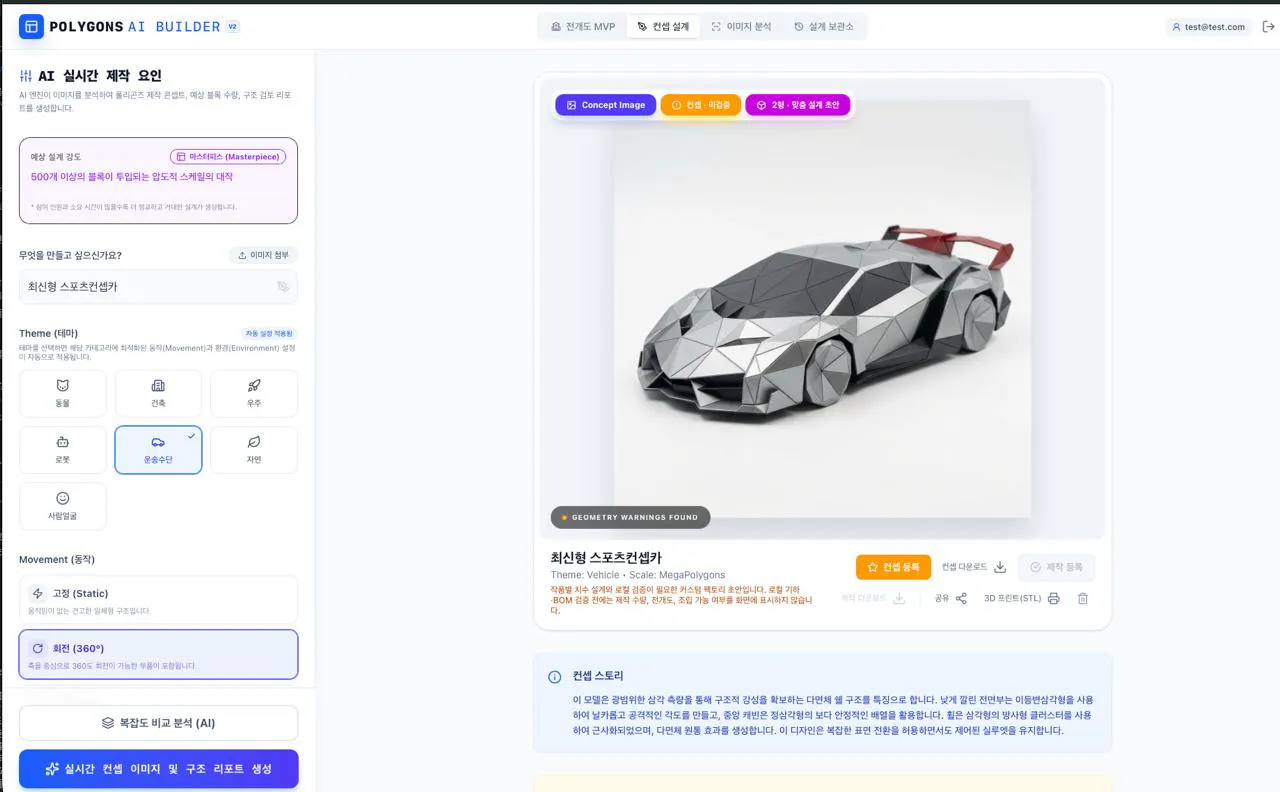Open the test@test.com account button
The width and height of the screenshot is (1280, 792).
1209,27
